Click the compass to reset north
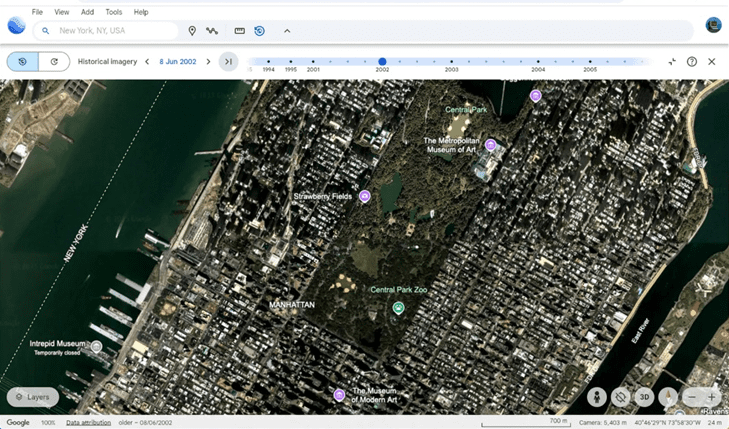This screenshot has height=429, width=729. point(668,397)
